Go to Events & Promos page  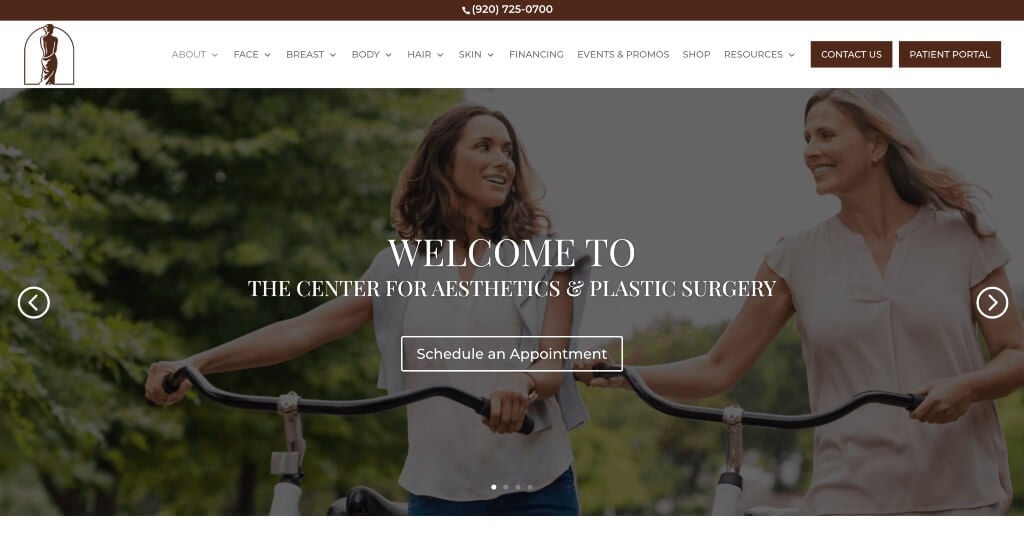coord(623,54)
